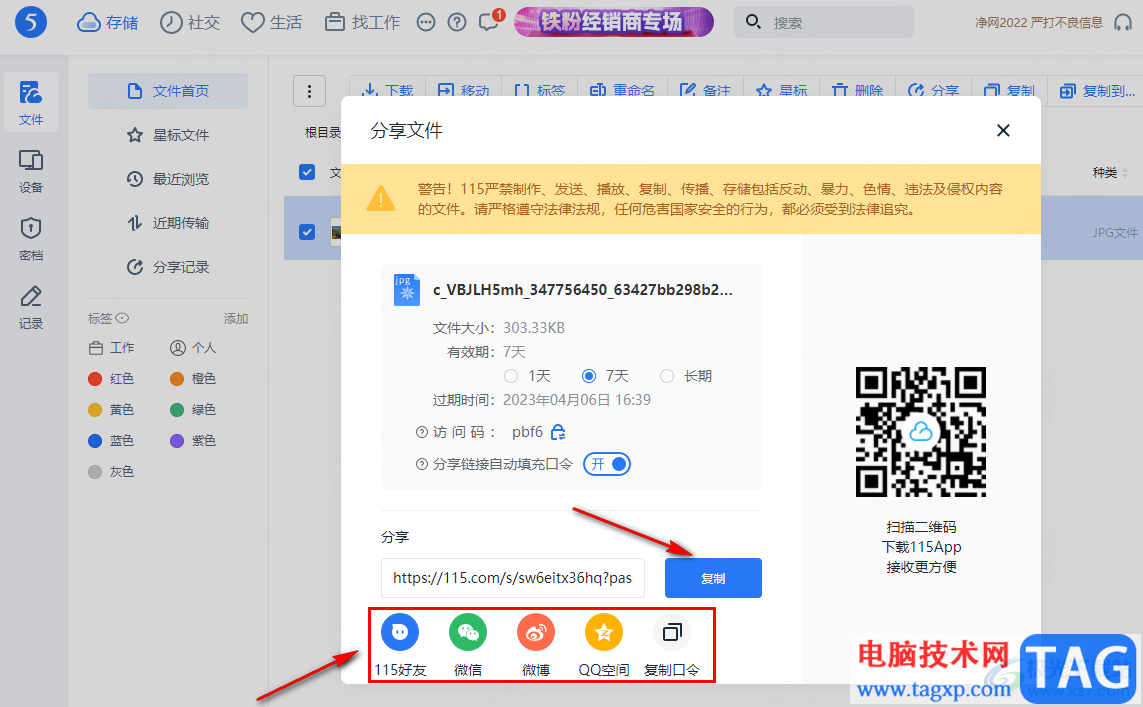Viewport: 1143px width, 707px height.
Task: Sort by the 种类 column
Action: [1109, 173]
